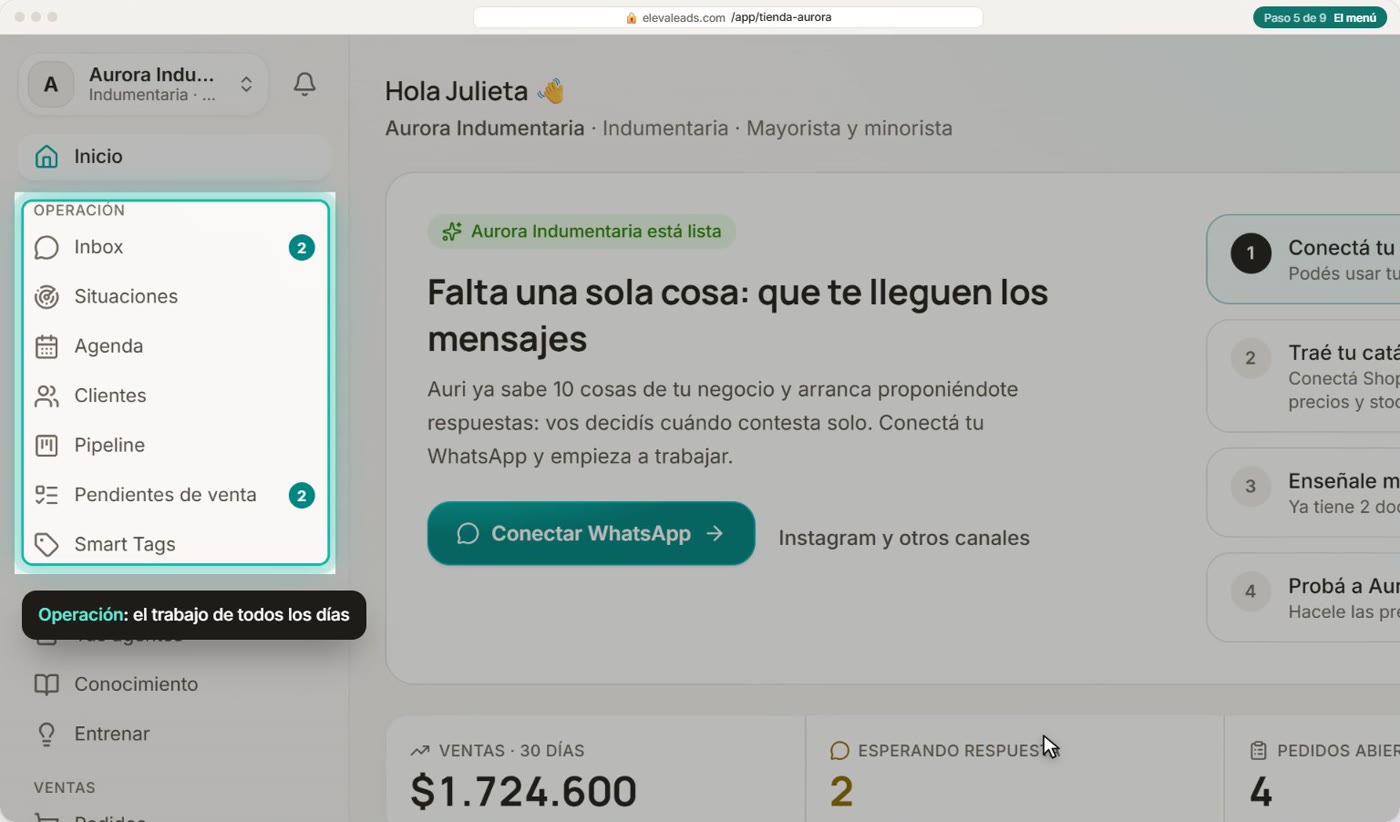
Task: Click the '$1.724.600' sales figure
Action: click(x=523, y=791)
